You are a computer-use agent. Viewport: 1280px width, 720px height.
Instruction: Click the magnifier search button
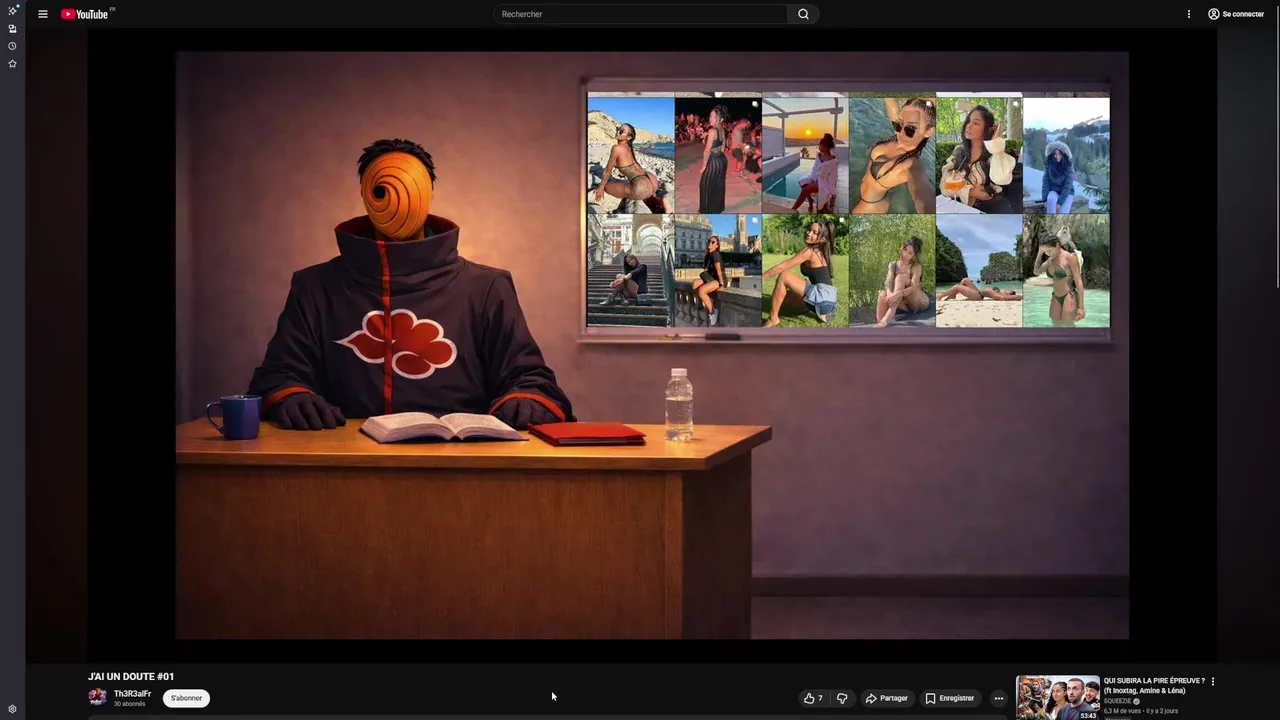point(803,14)
